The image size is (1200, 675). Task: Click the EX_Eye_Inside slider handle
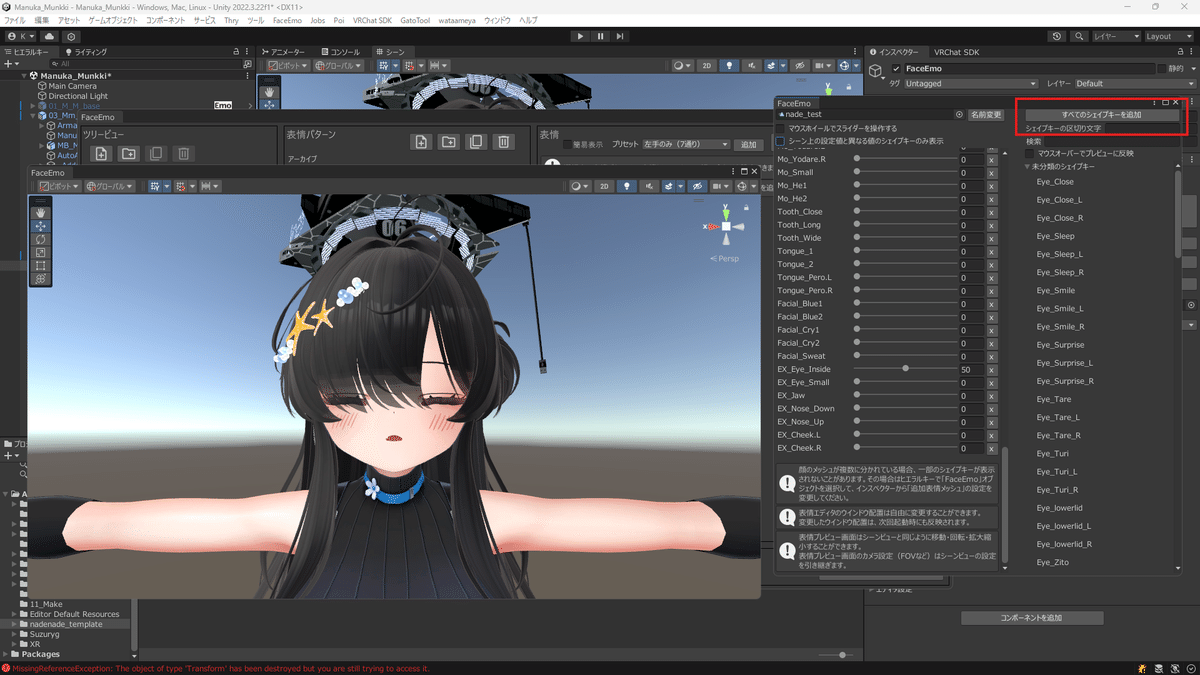(x=906, y=369)
